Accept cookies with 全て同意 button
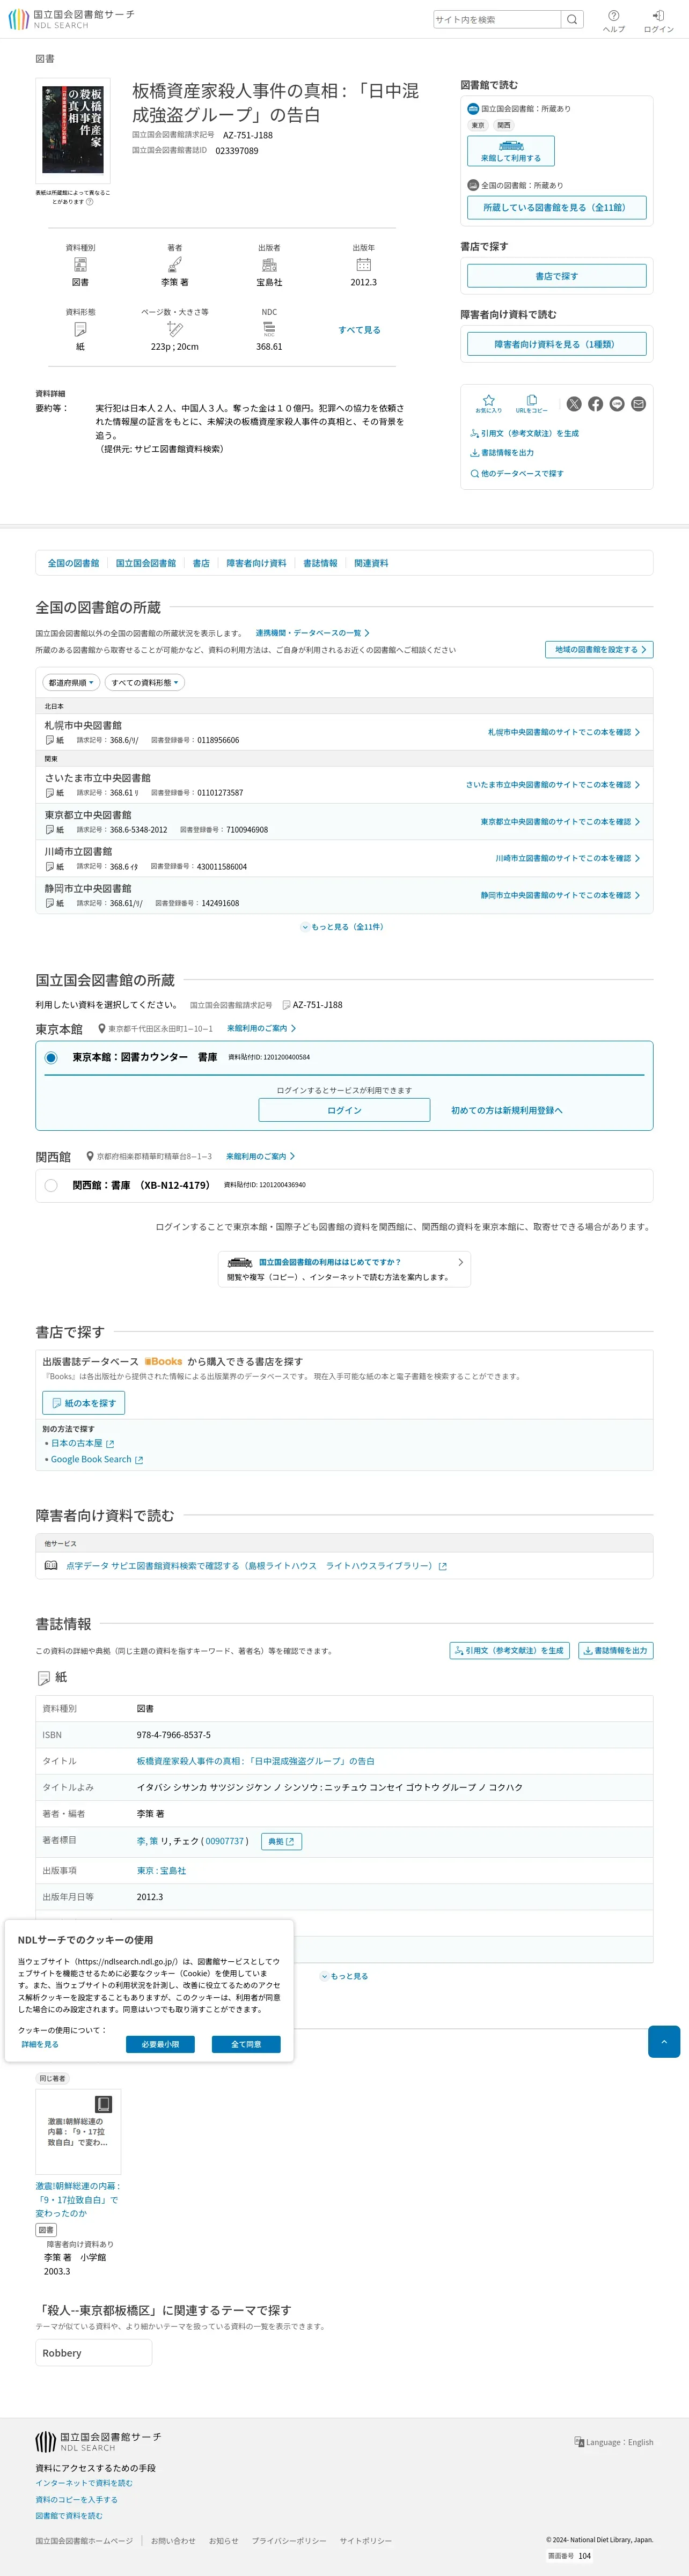689x2576 pixels. coord(246,2044)
